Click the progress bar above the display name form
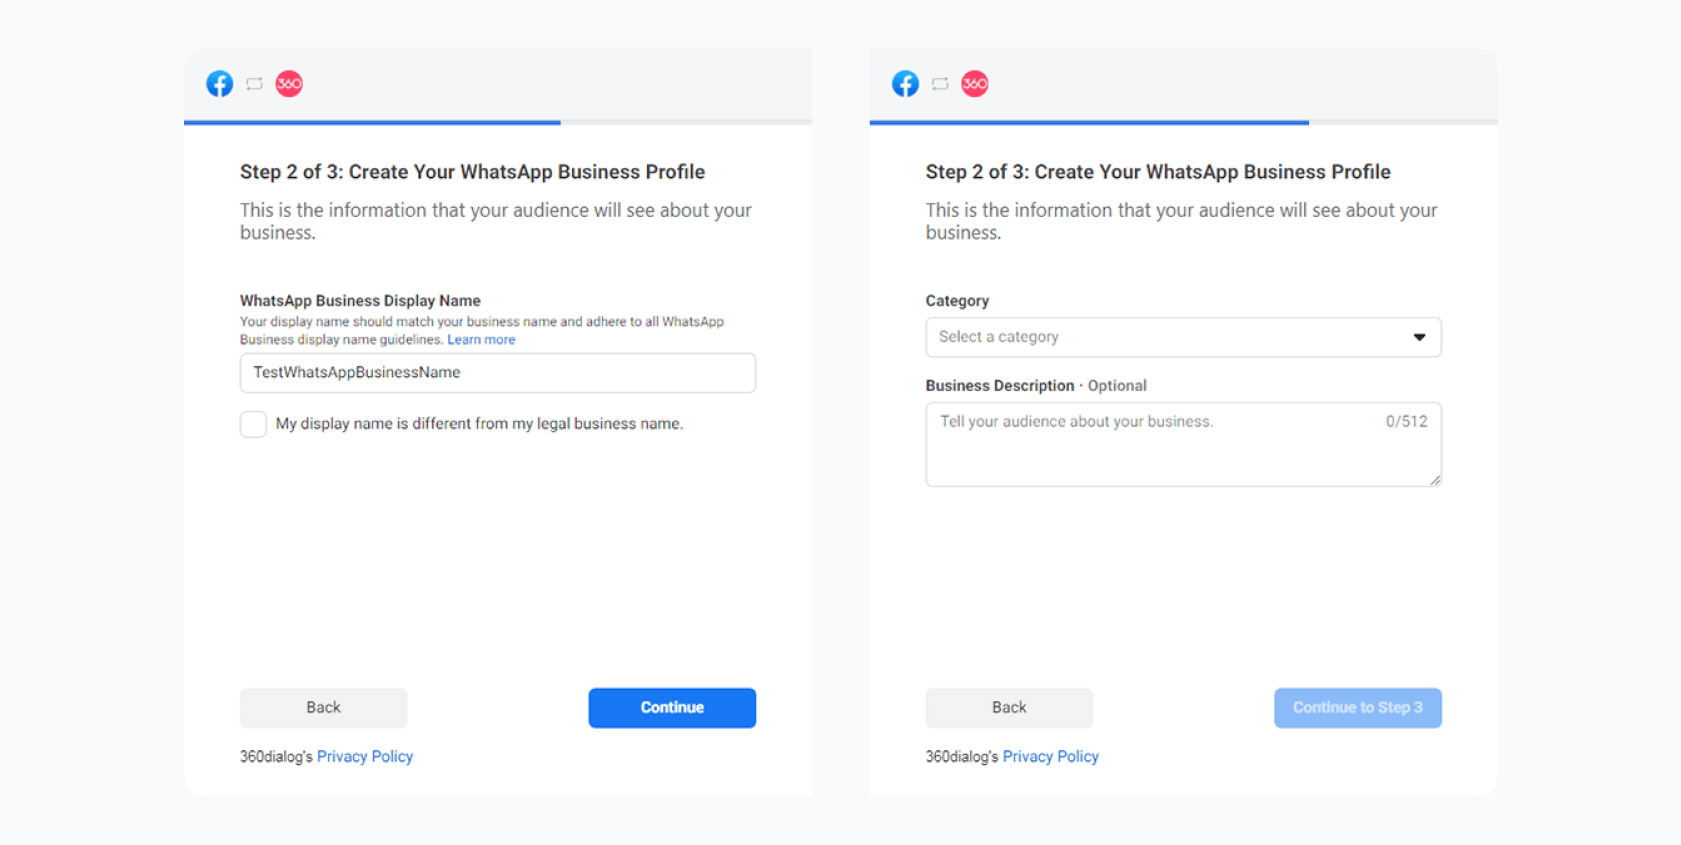 tap(497, 122)
